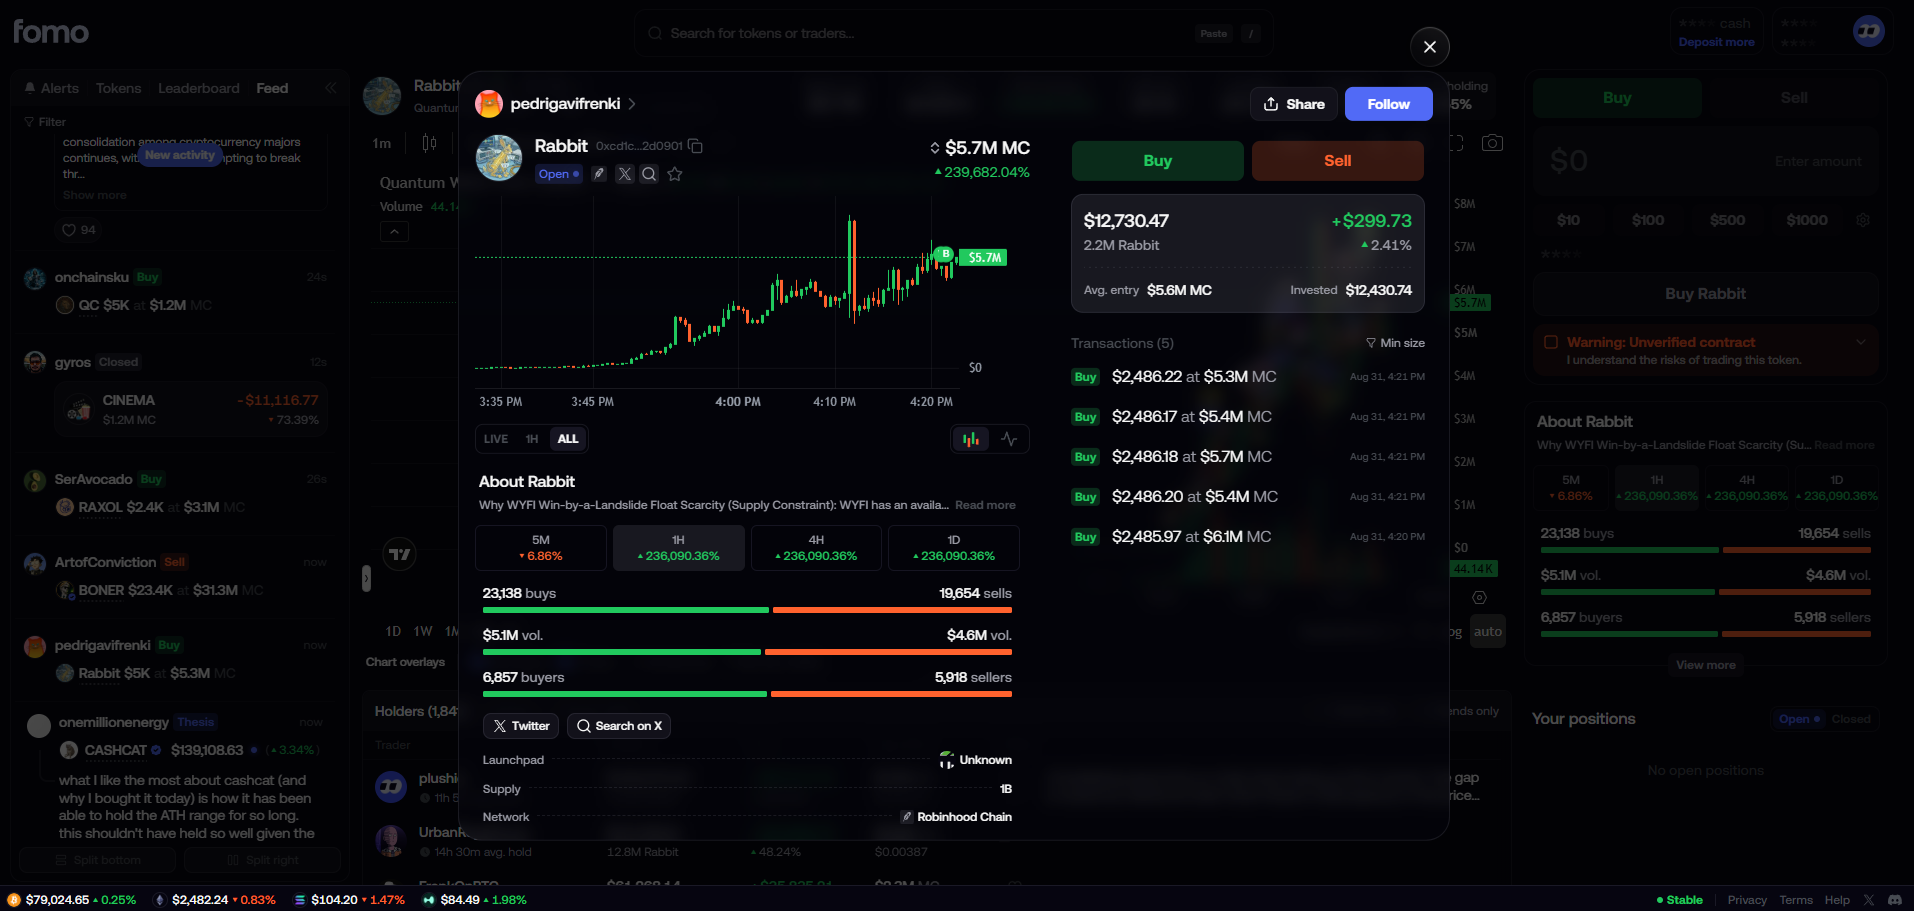The height and width of the screenshot is (911, 1914).
Task: Follow pedrigavifrenki
Action: point(1388,104)
